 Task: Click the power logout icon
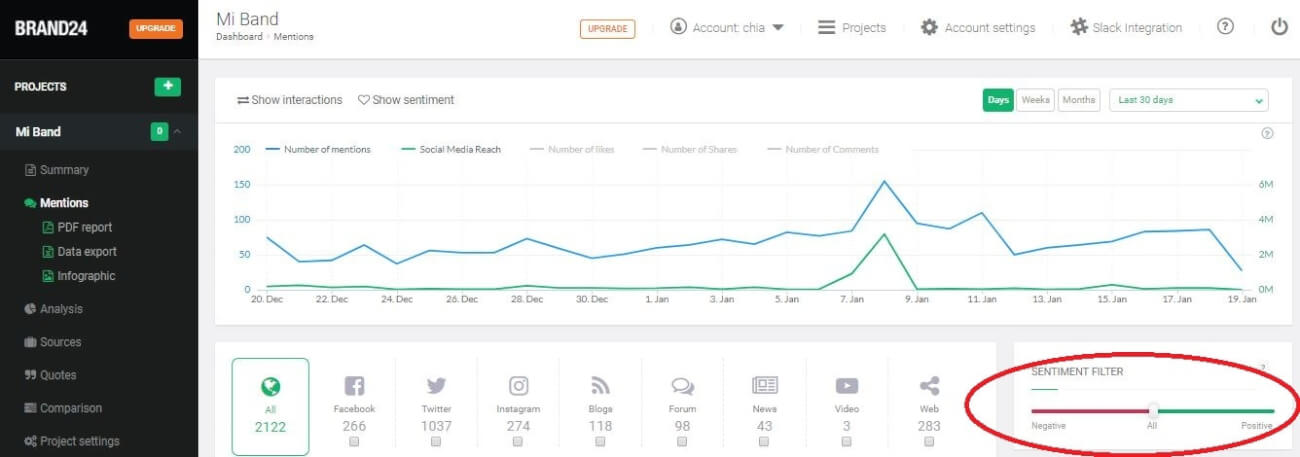coord(1279,27)
